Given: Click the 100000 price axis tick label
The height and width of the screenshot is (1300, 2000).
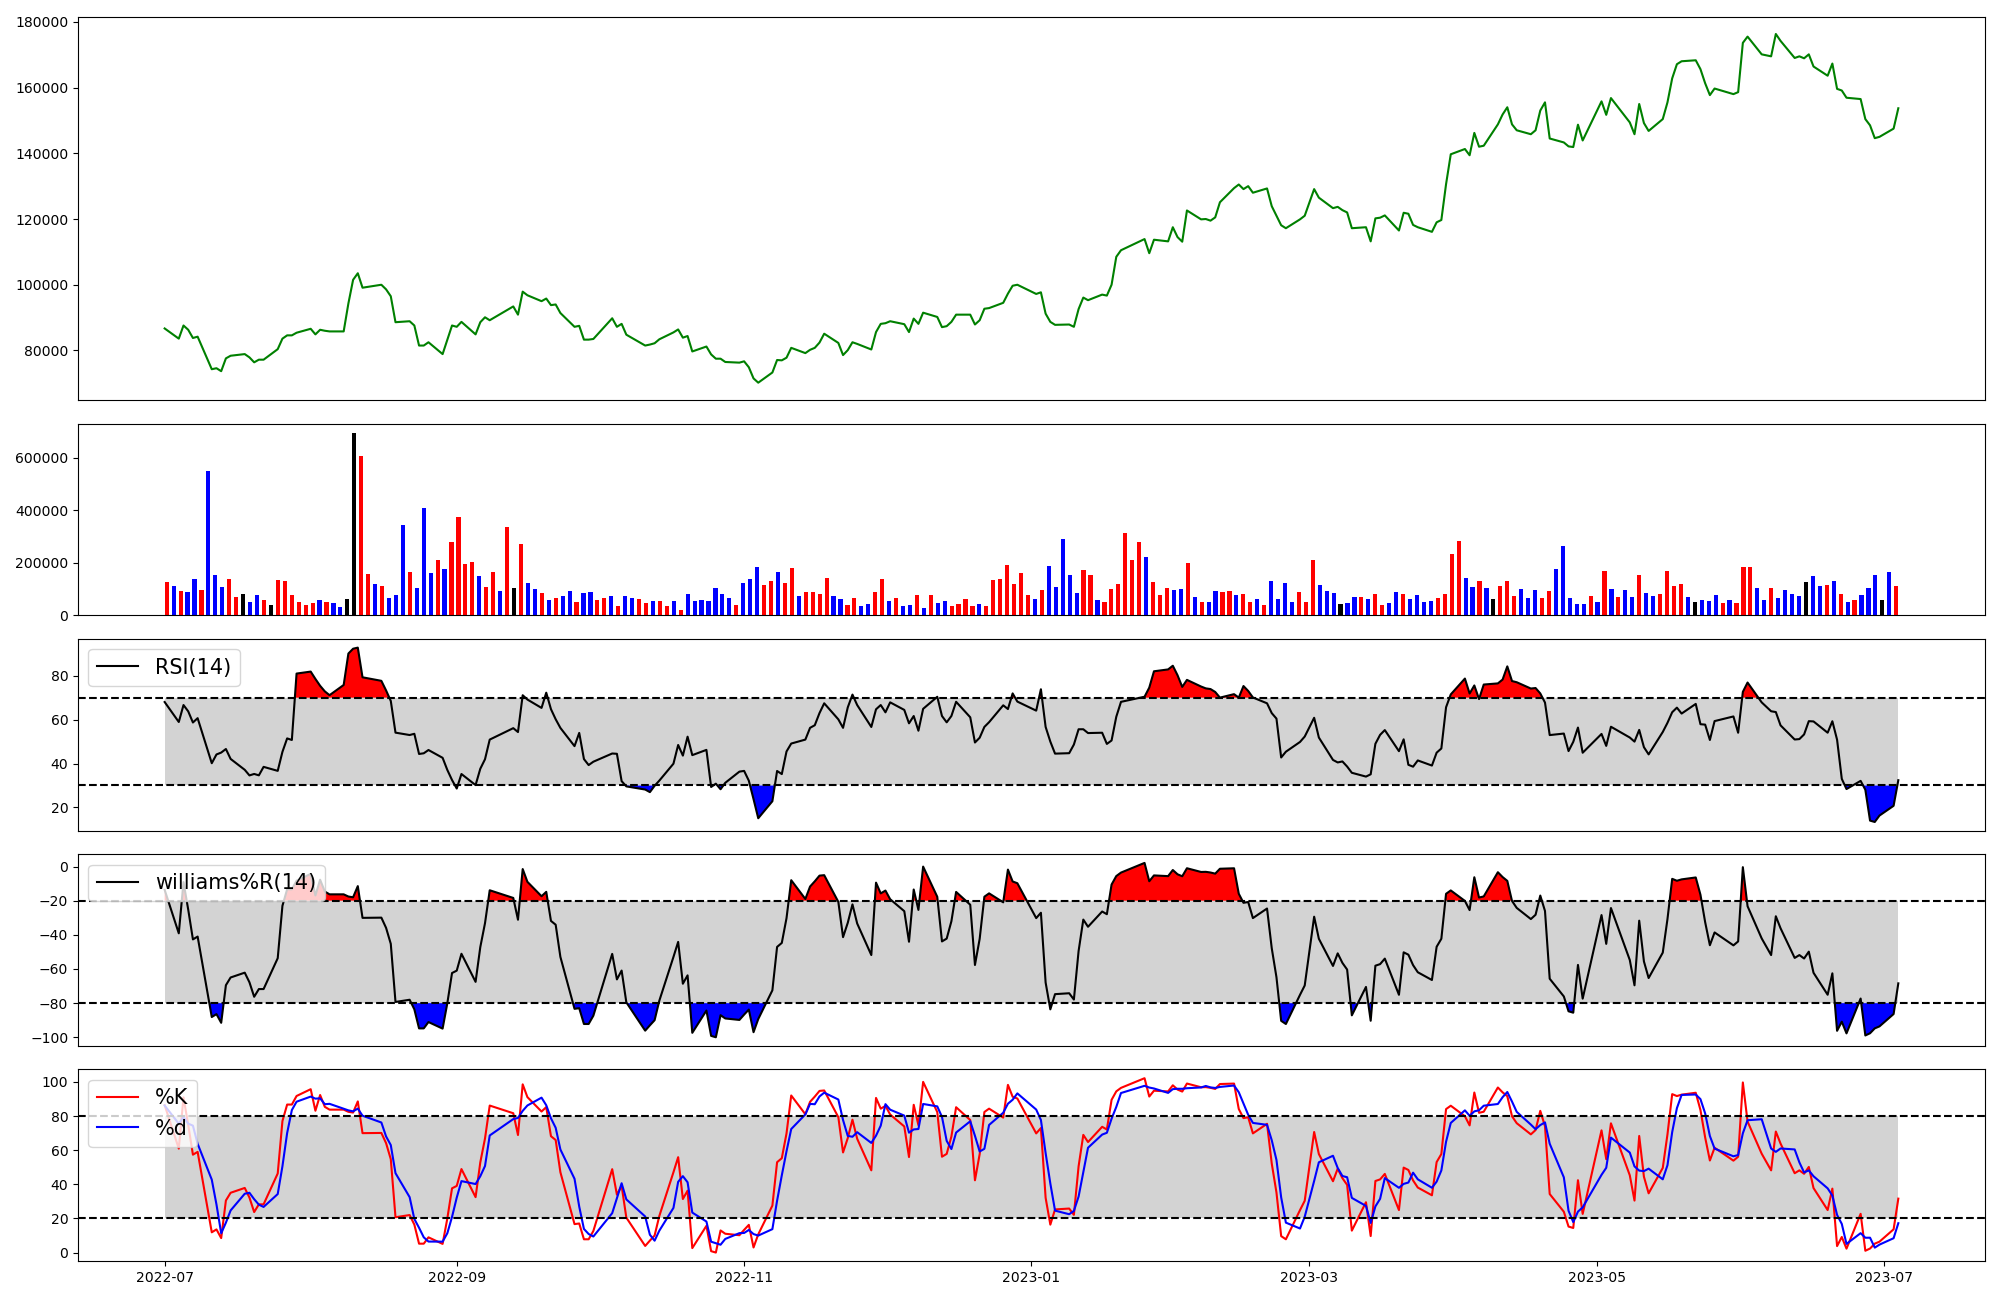Looking at the screenshot, I should tap(43, 285).
